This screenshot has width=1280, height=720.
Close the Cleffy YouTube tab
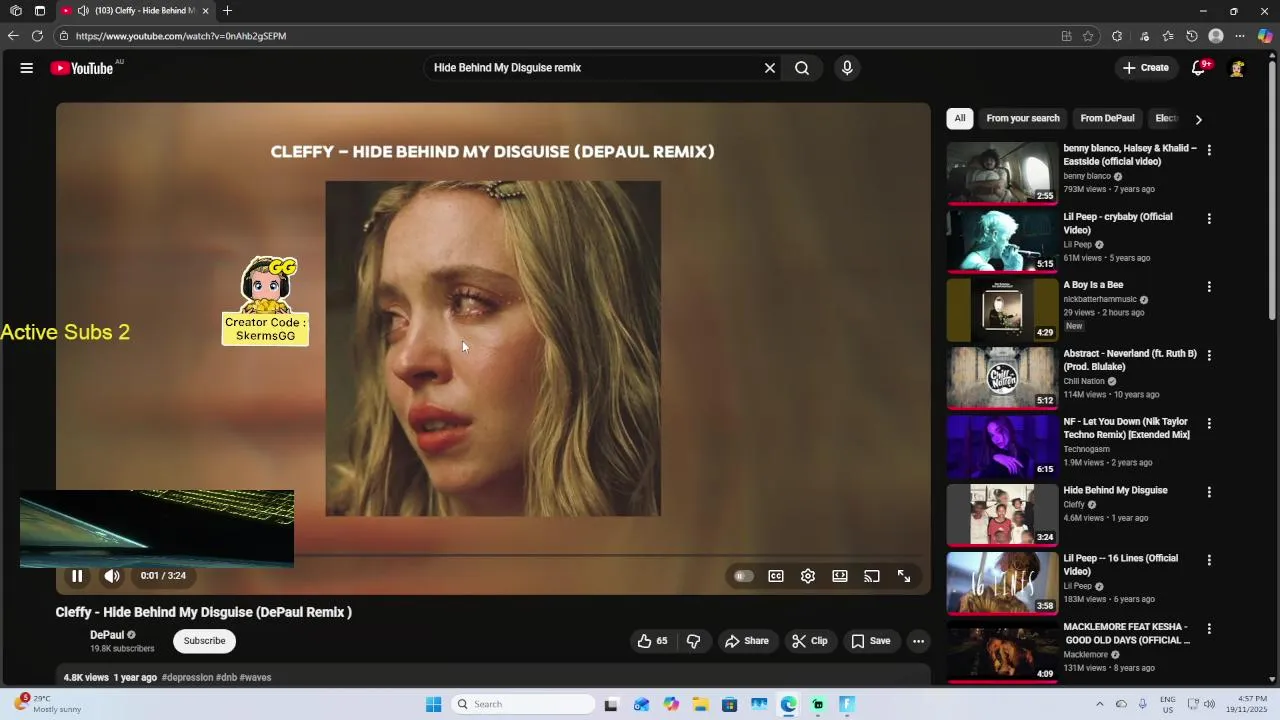[205, 11]
